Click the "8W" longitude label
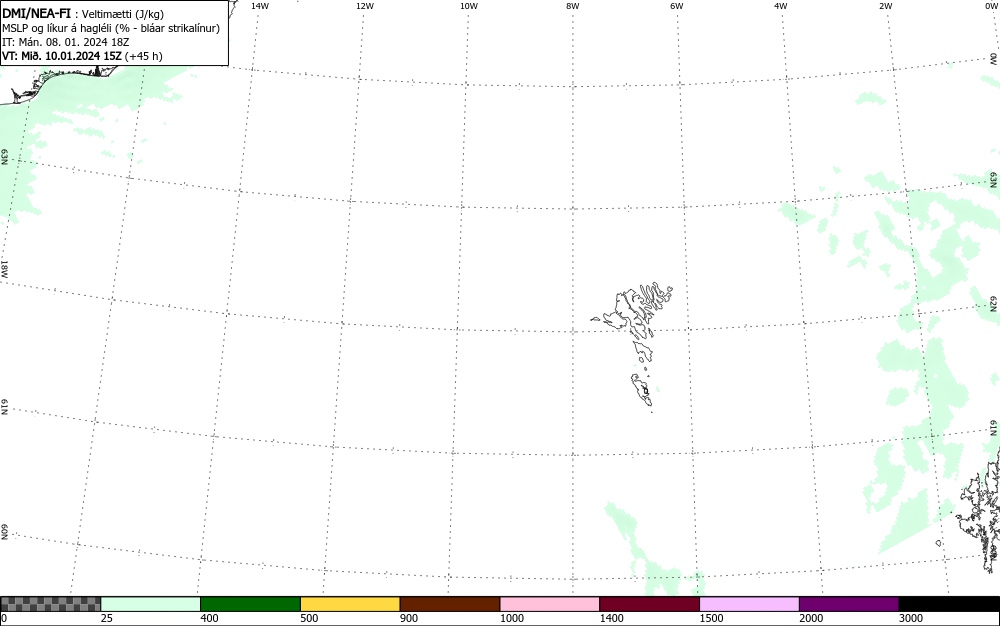The width and height of the screenshot is (1000, 626). 573,6
